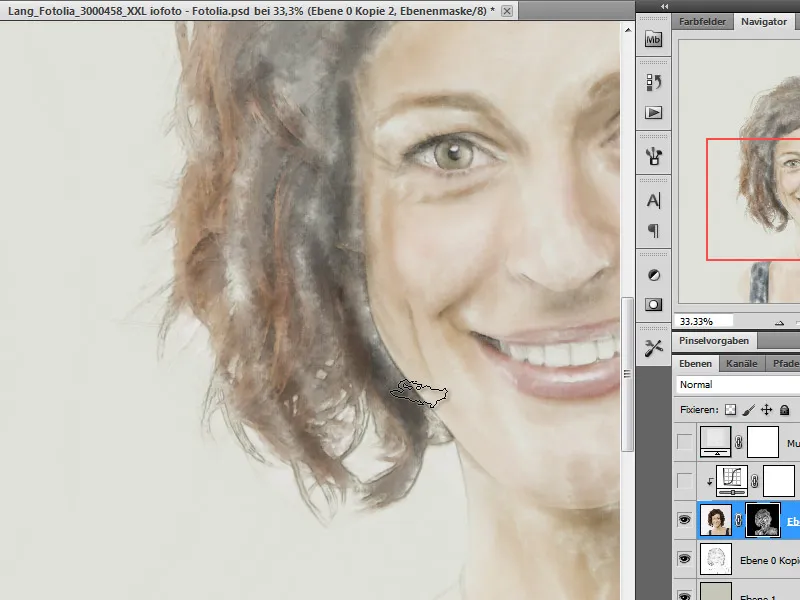Lock layer position using the move icon
Screen dimensions: 800x600
click(766, 409)
